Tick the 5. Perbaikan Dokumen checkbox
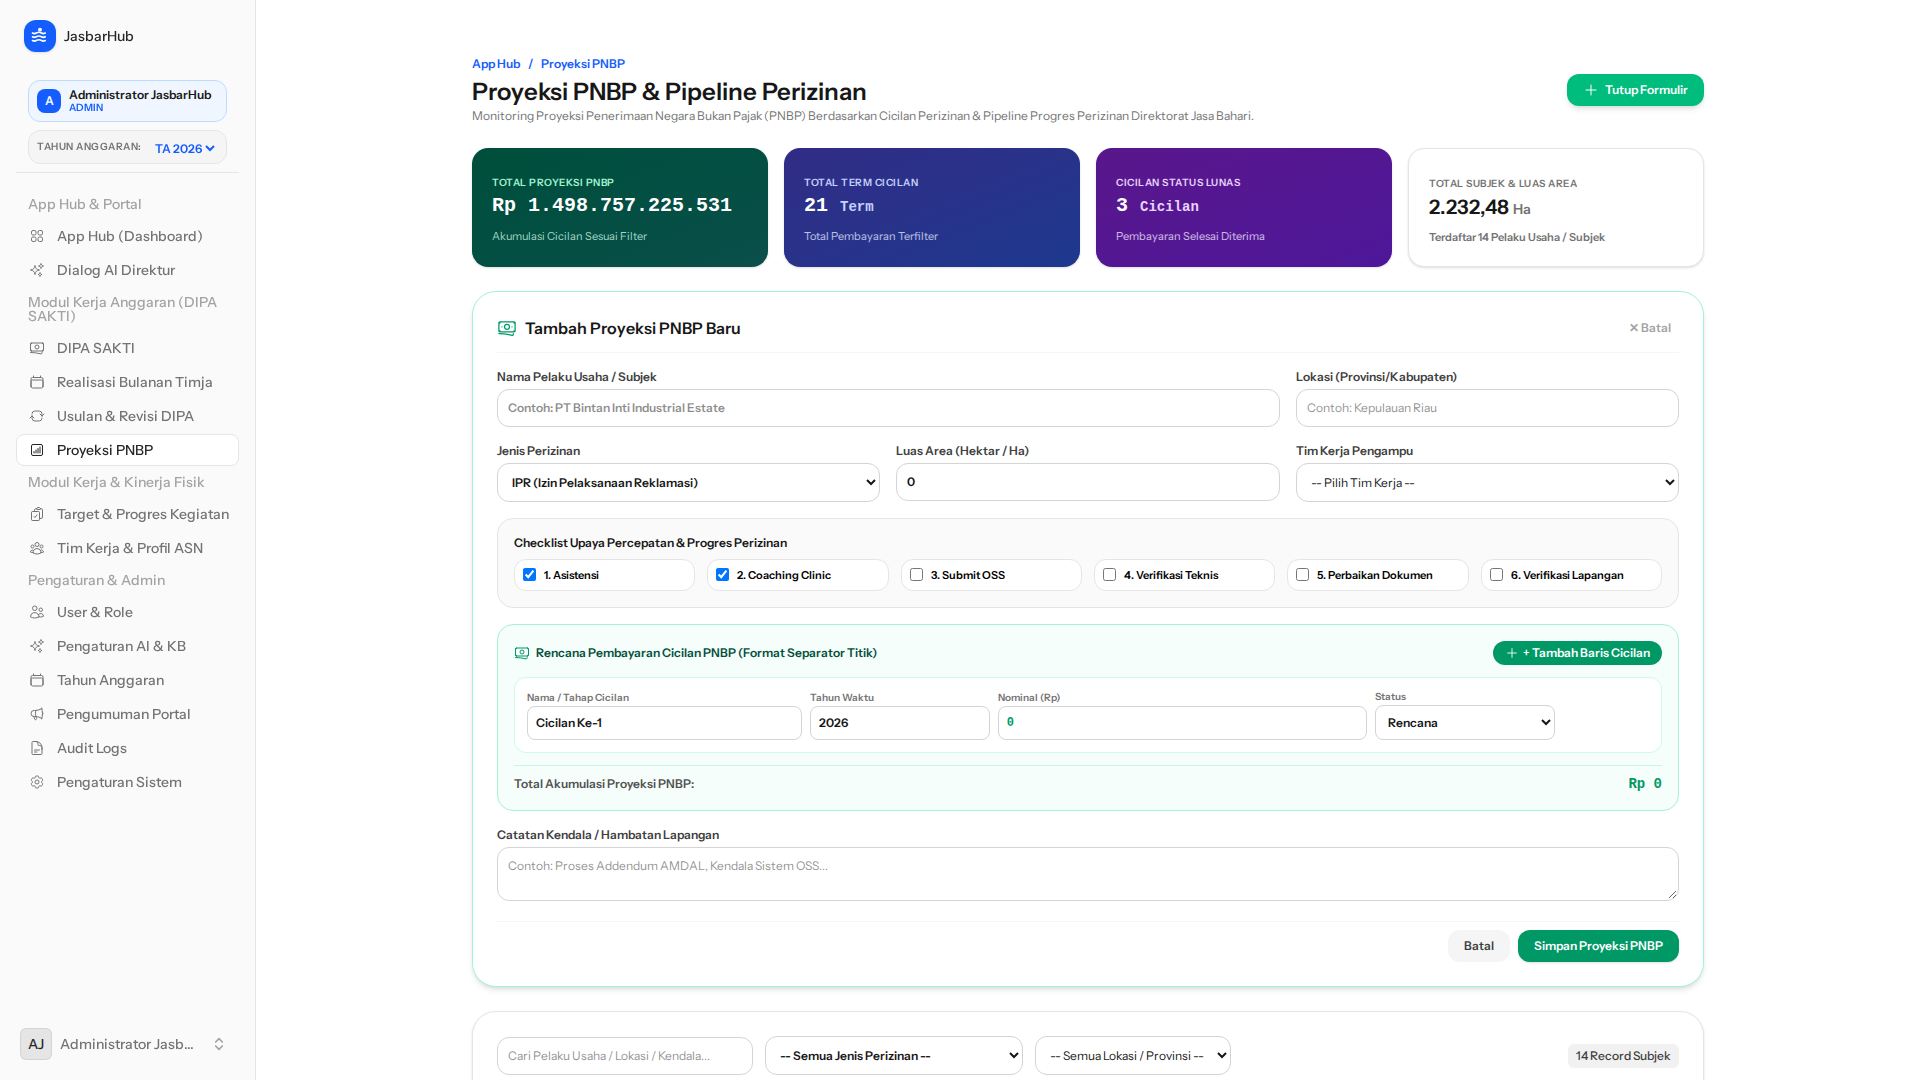The height and width of the screenshot is (1080, 1920). pyautogui.click(x=1303, y=575)
